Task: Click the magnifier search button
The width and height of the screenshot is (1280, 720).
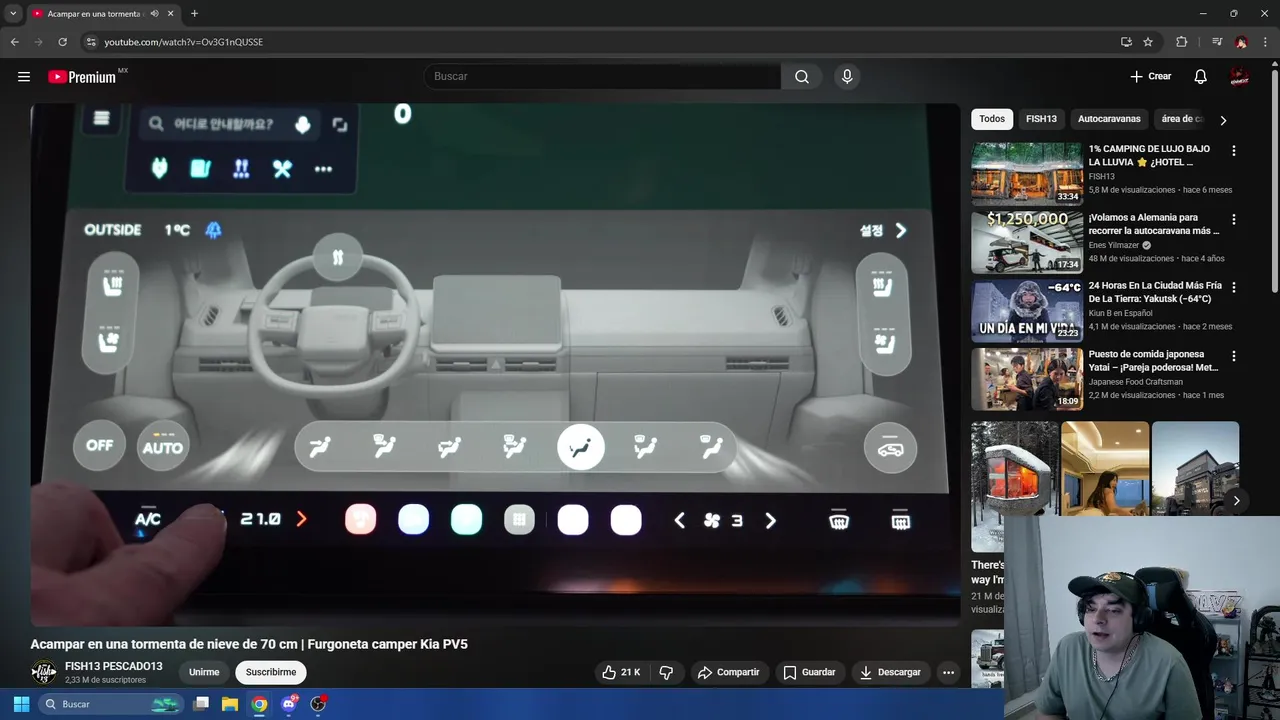Action: pyautogui.click(x=802, y=77)
